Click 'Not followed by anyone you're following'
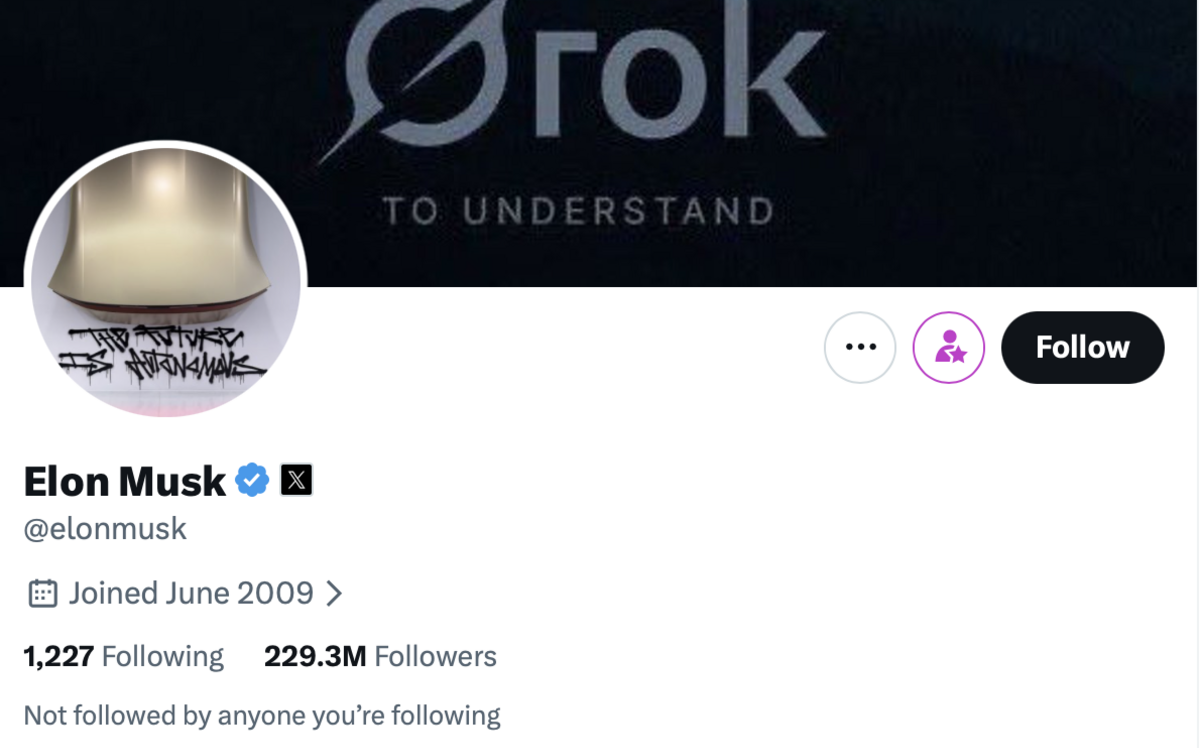Image resolution: width=1200 pixels, height=748 pixels. [261, 715]
